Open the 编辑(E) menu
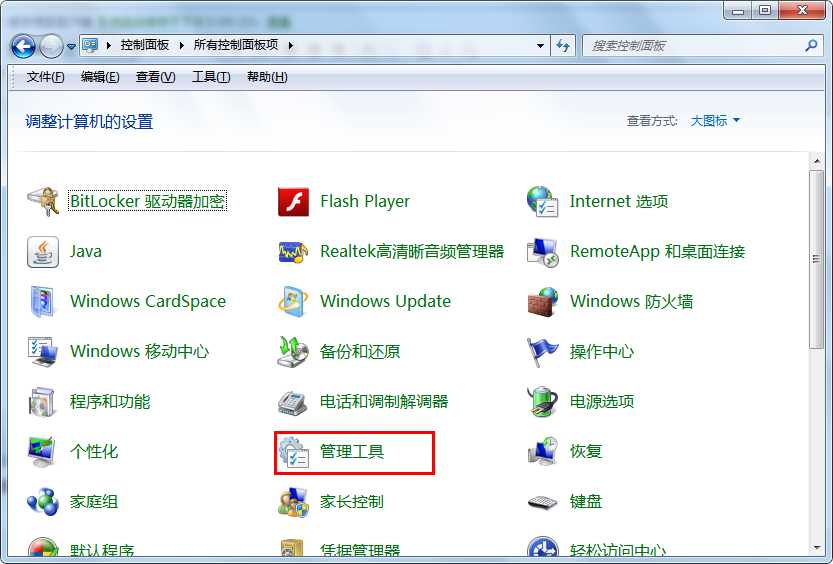The image size is (833, 564). (x=100, y=77)
